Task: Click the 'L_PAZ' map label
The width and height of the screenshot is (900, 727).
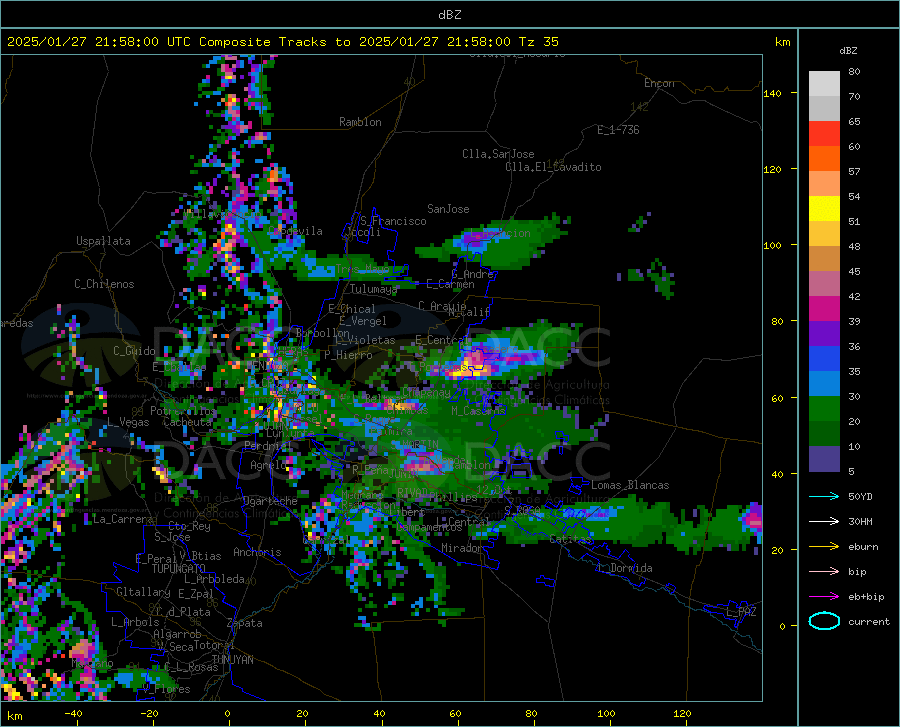Action: tap(741, 612)
